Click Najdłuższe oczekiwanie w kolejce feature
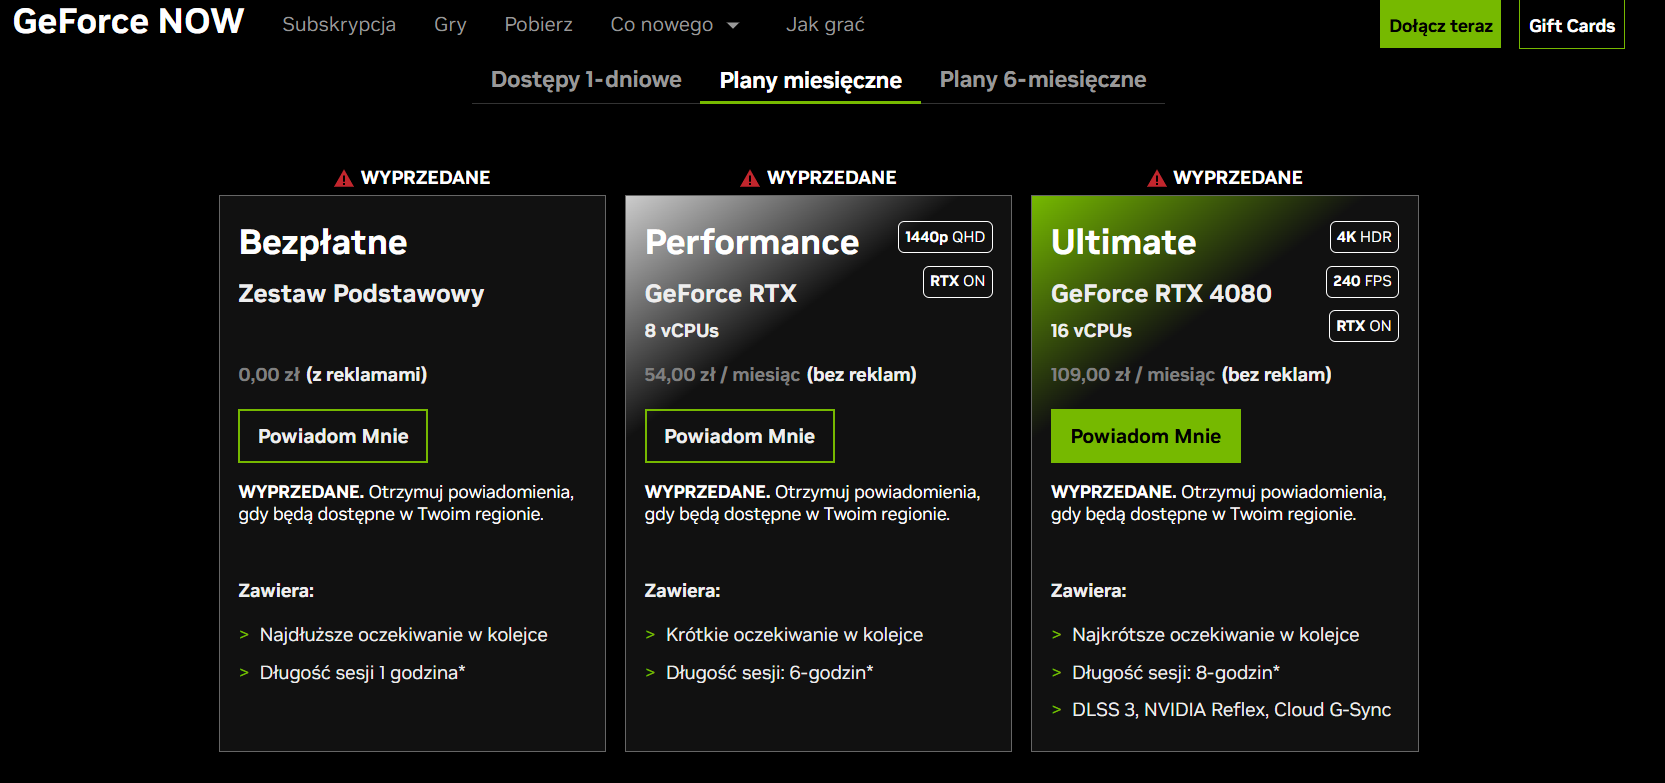 point(403,635)
